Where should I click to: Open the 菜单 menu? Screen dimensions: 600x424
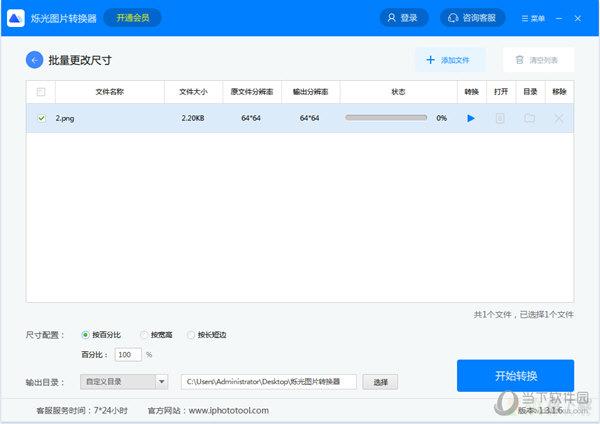533,18
